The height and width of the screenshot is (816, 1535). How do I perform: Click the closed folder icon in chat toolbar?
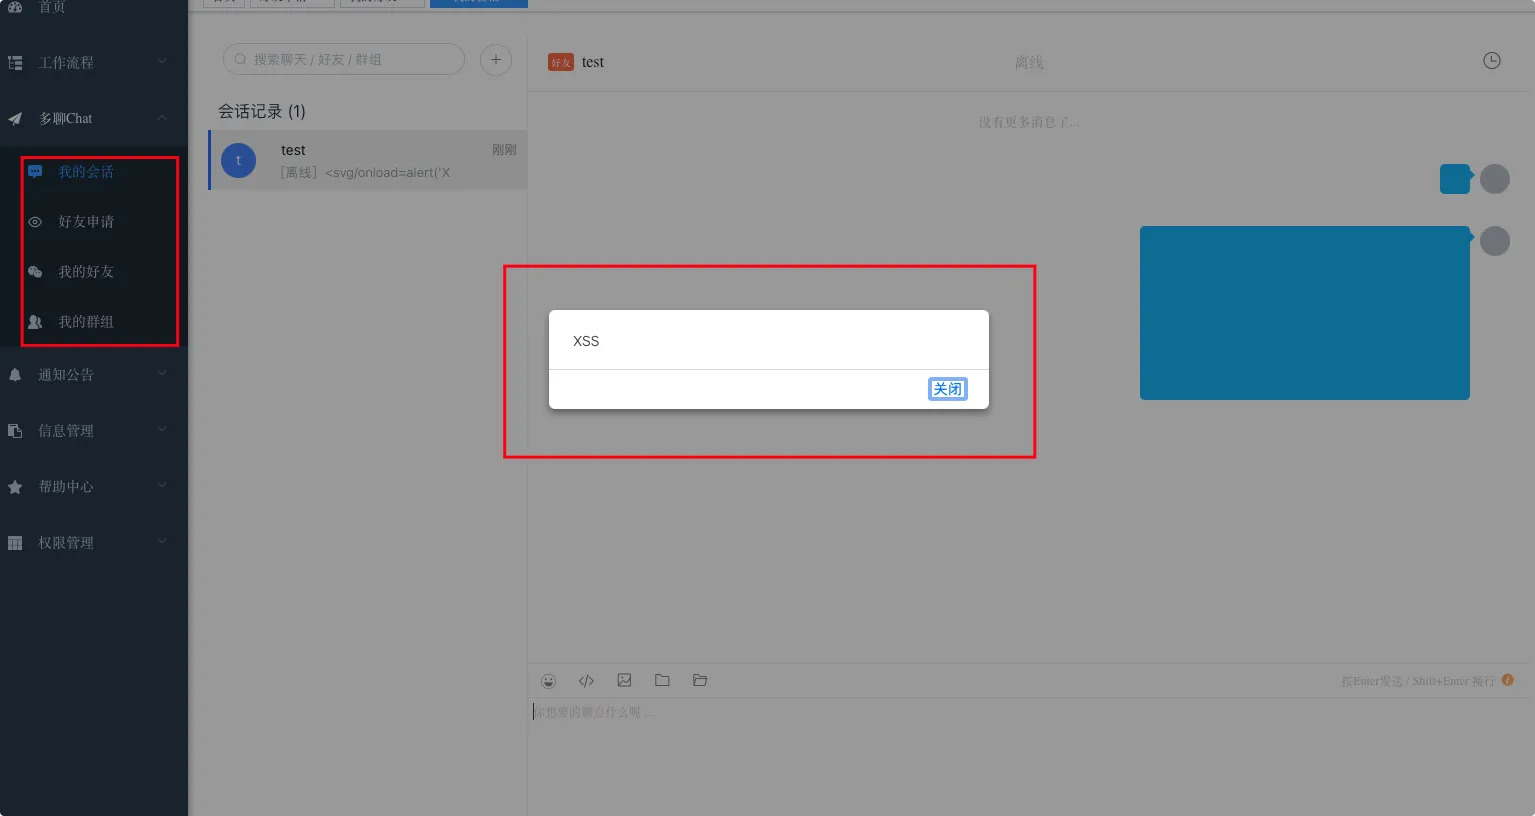(662, 681)
